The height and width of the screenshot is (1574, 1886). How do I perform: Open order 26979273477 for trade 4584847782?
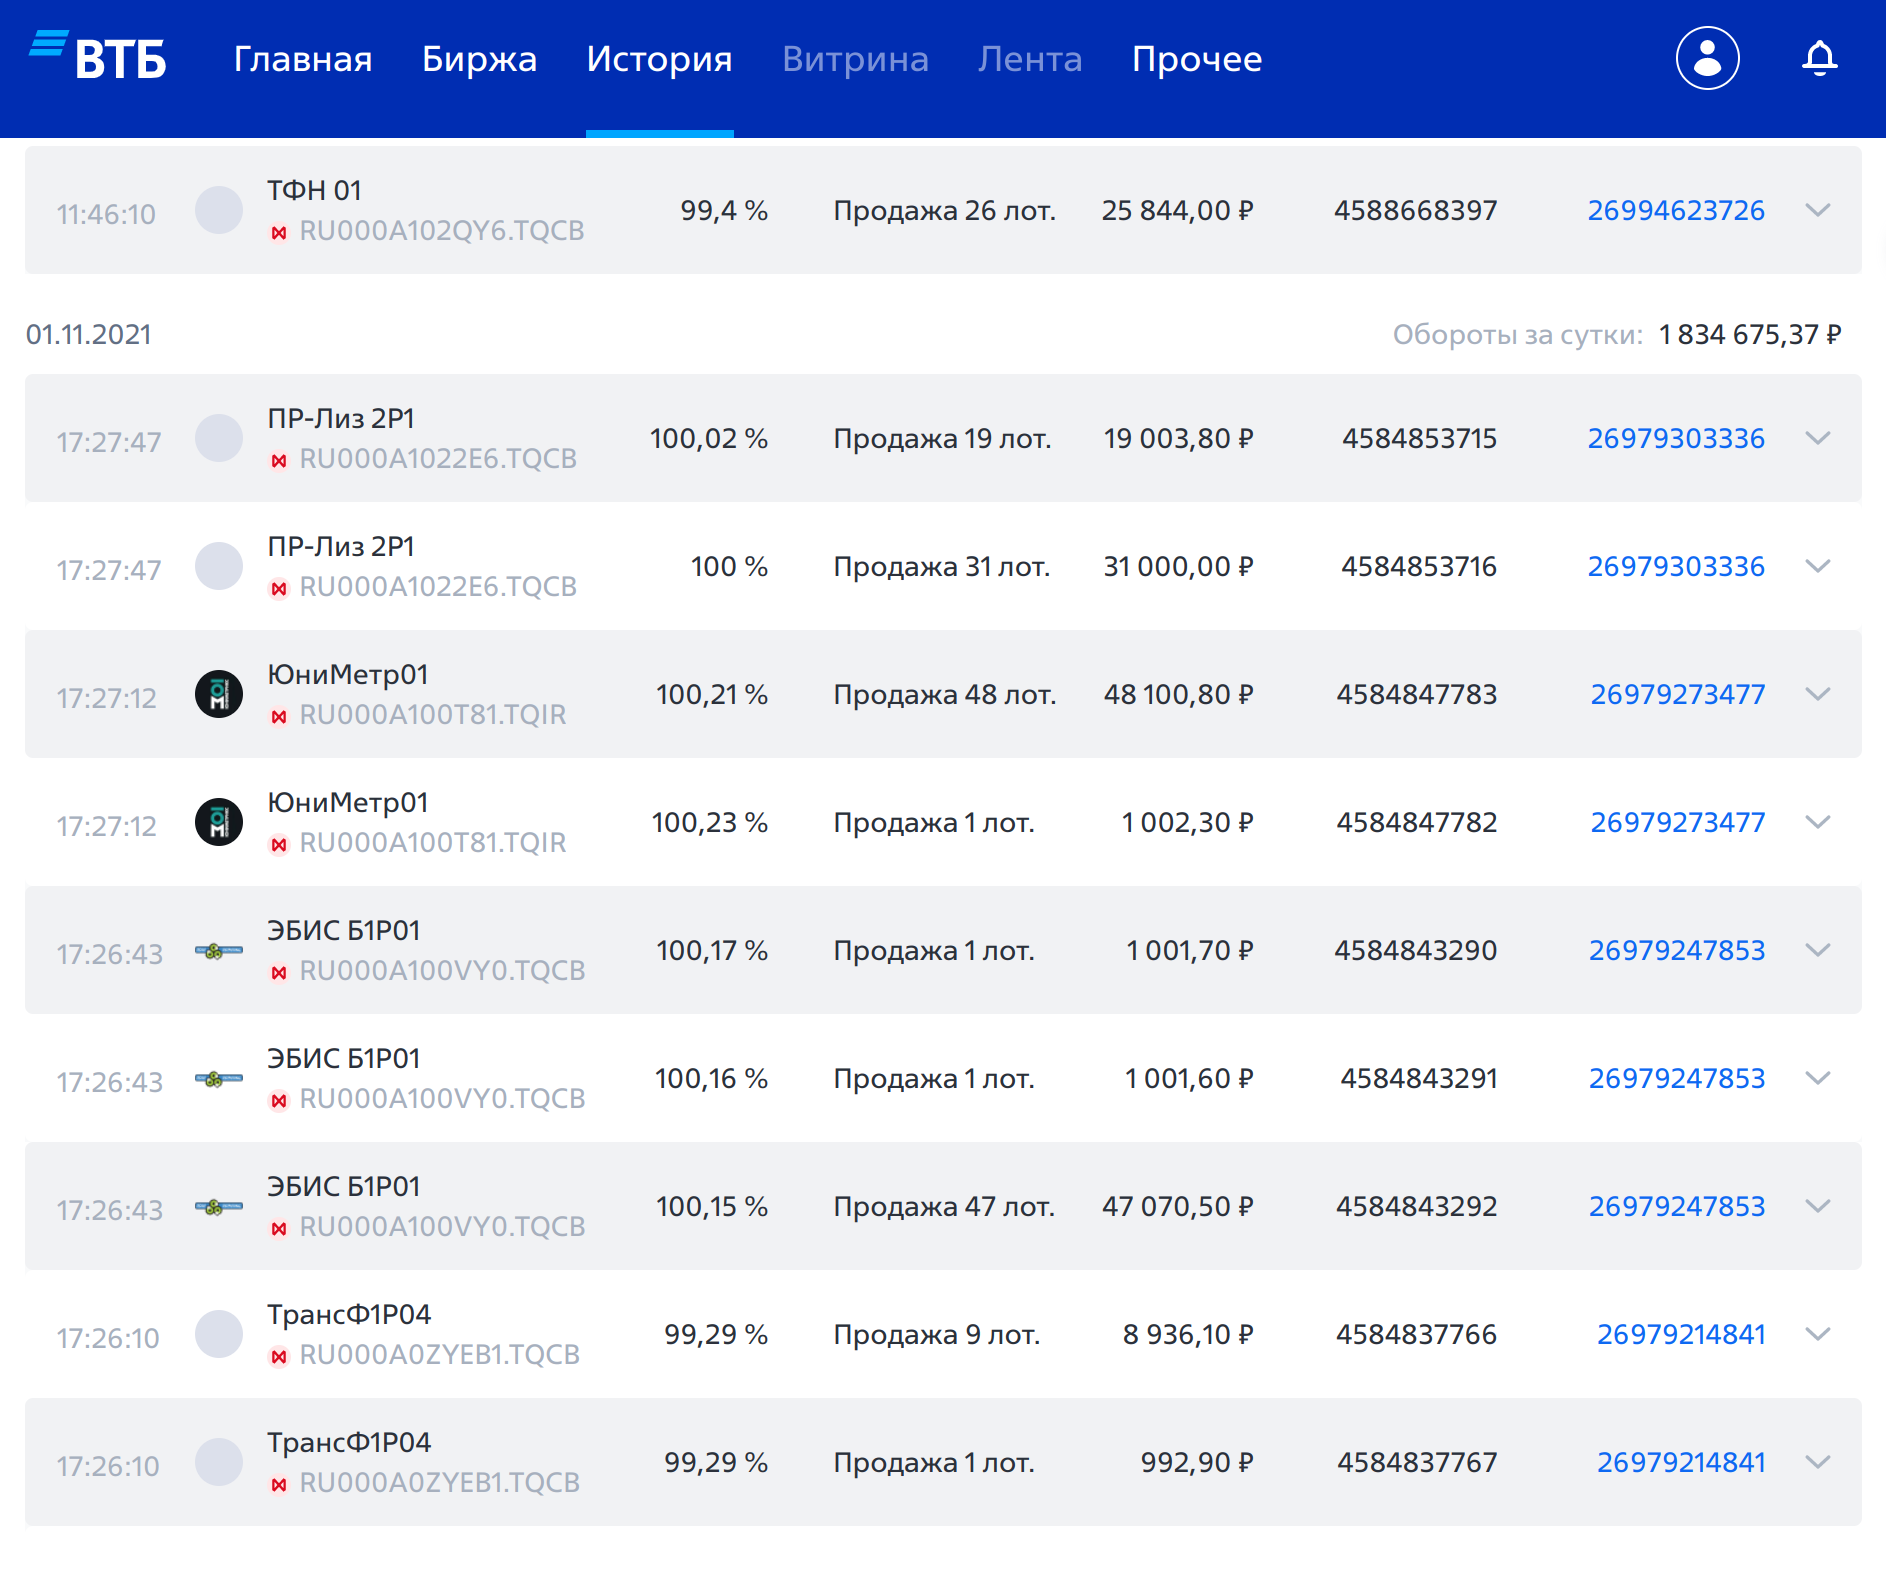click(x=1678, y=822)
